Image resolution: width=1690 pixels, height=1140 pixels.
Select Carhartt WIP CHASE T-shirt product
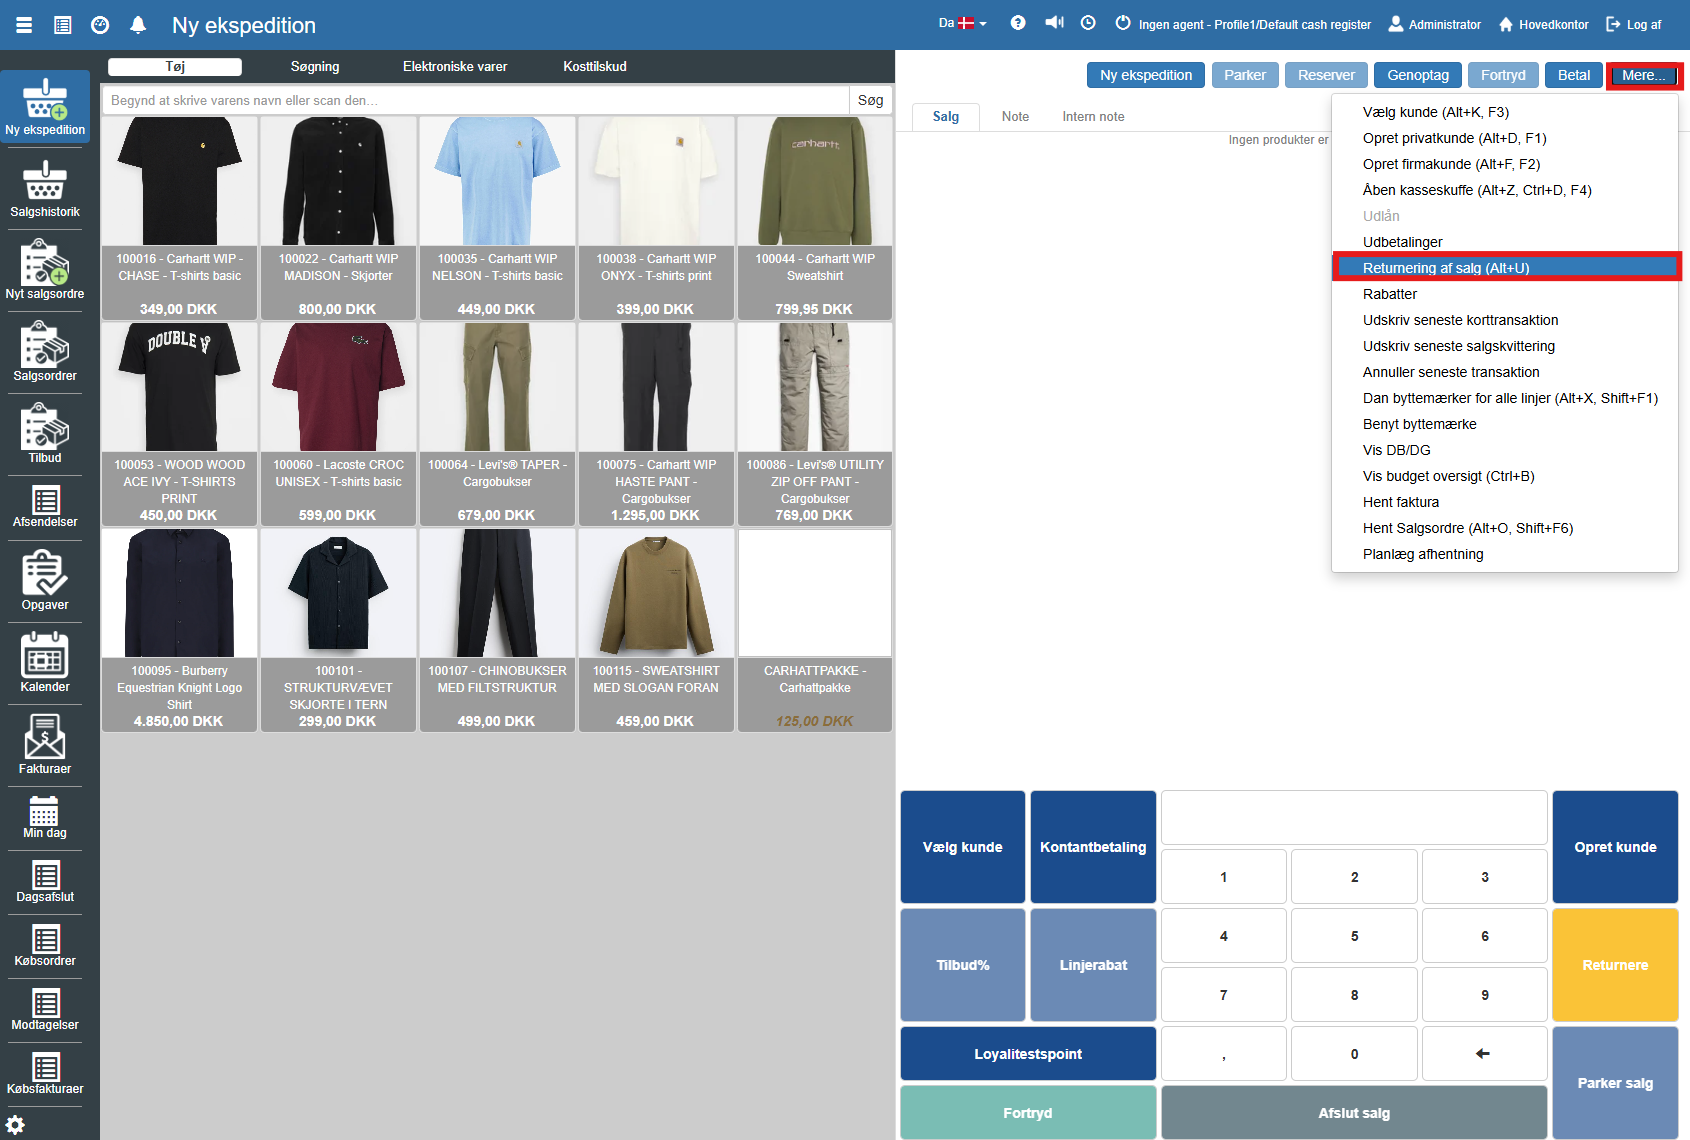(179, 218)
